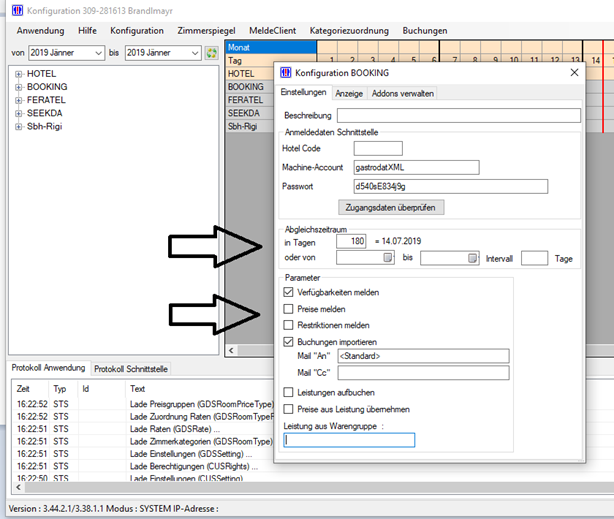Expand the SEEKDA tree node

tap(18, 114)
